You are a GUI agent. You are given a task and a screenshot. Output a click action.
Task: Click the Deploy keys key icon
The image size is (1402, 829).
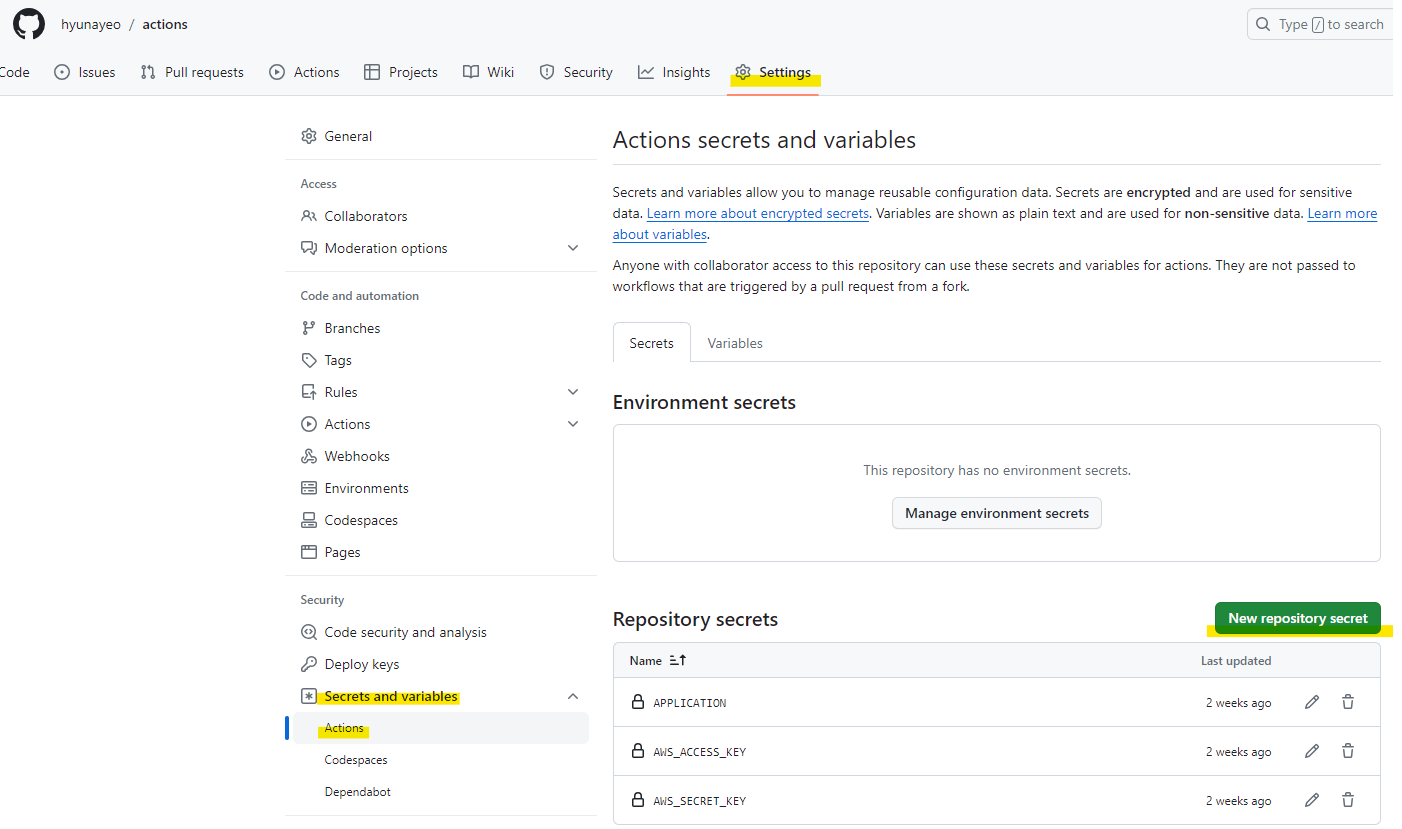click(x=309, y=664)
